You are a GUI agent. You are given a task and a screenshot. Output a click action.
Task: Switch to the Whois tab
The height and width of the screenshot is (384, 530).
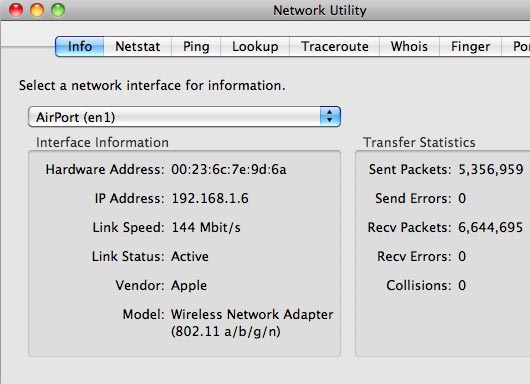click(409, 46)
